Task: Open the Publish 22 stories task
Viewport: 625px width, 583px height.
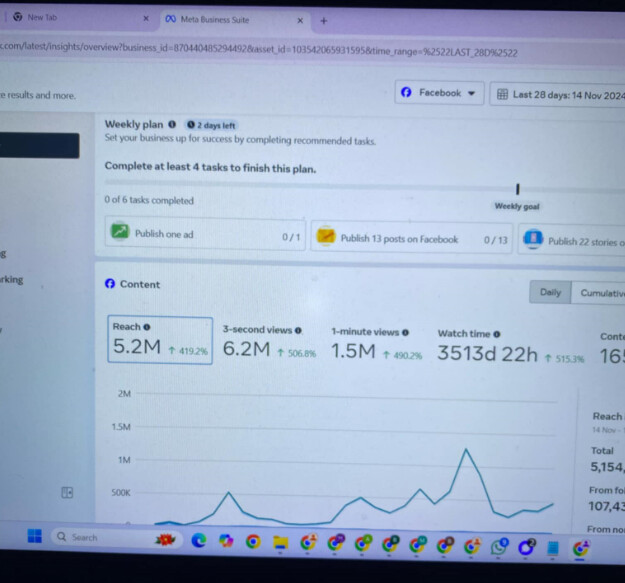Action: 572,240
